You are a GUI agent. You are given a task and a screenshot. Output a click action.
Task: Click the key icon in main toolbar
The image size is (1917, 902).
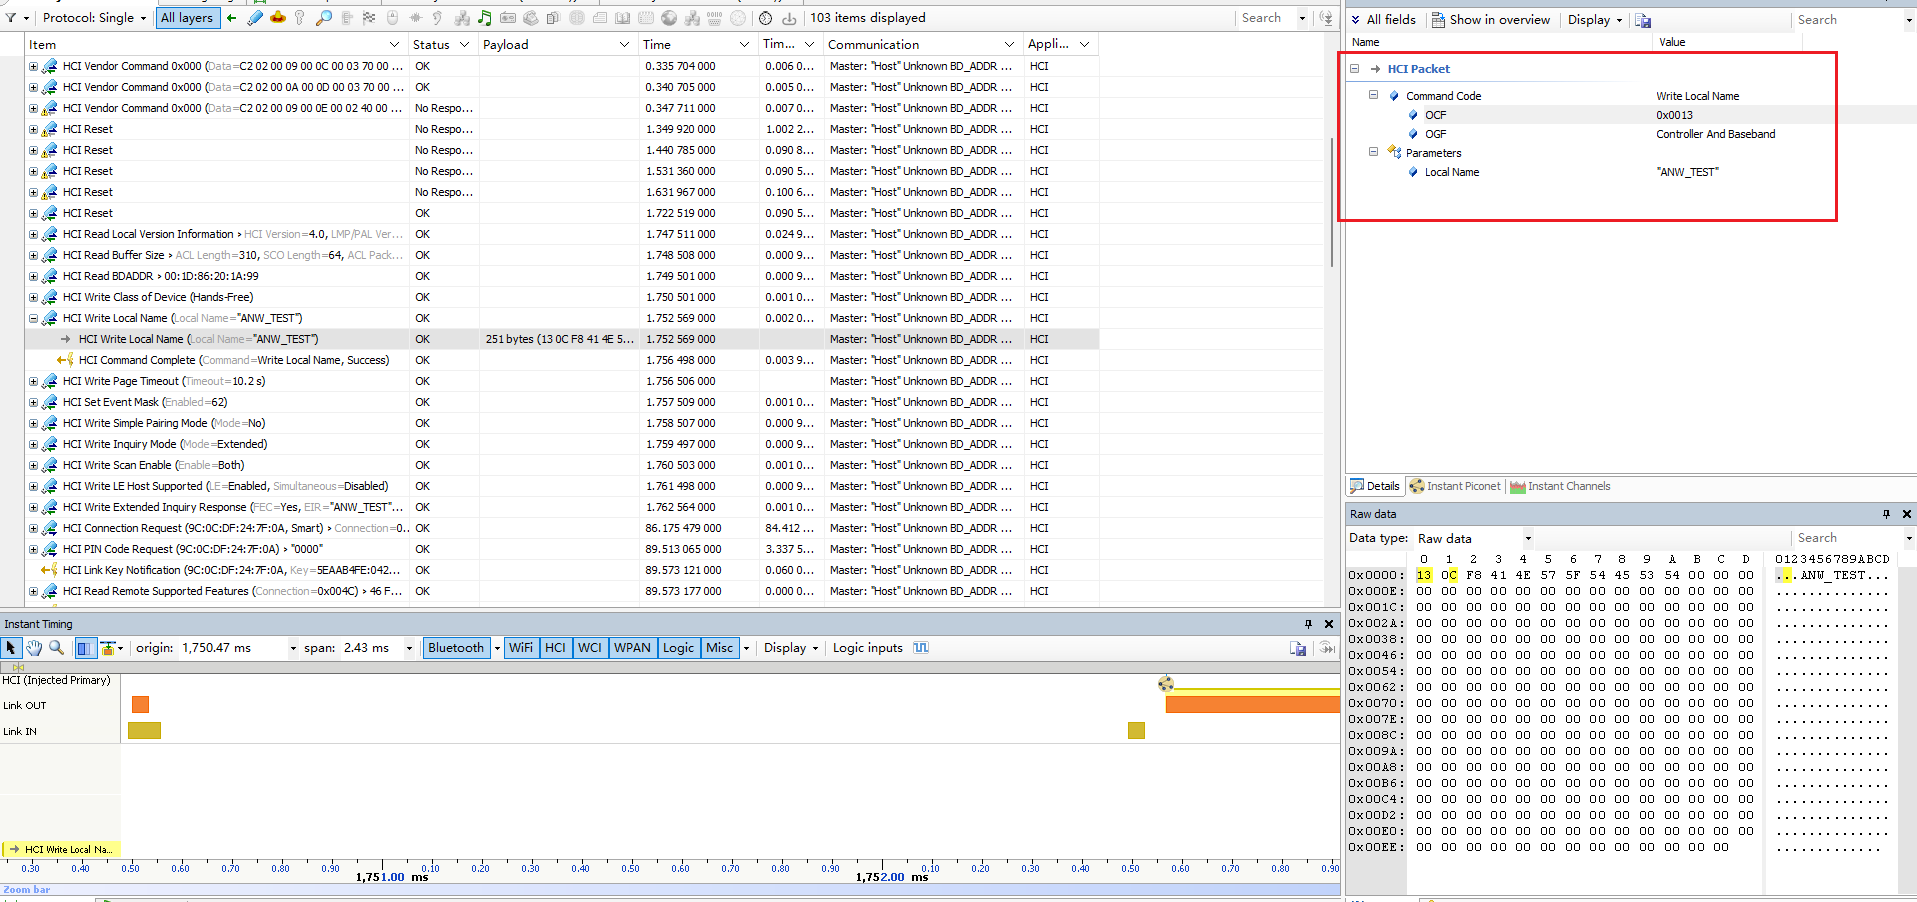coord(299,18)
